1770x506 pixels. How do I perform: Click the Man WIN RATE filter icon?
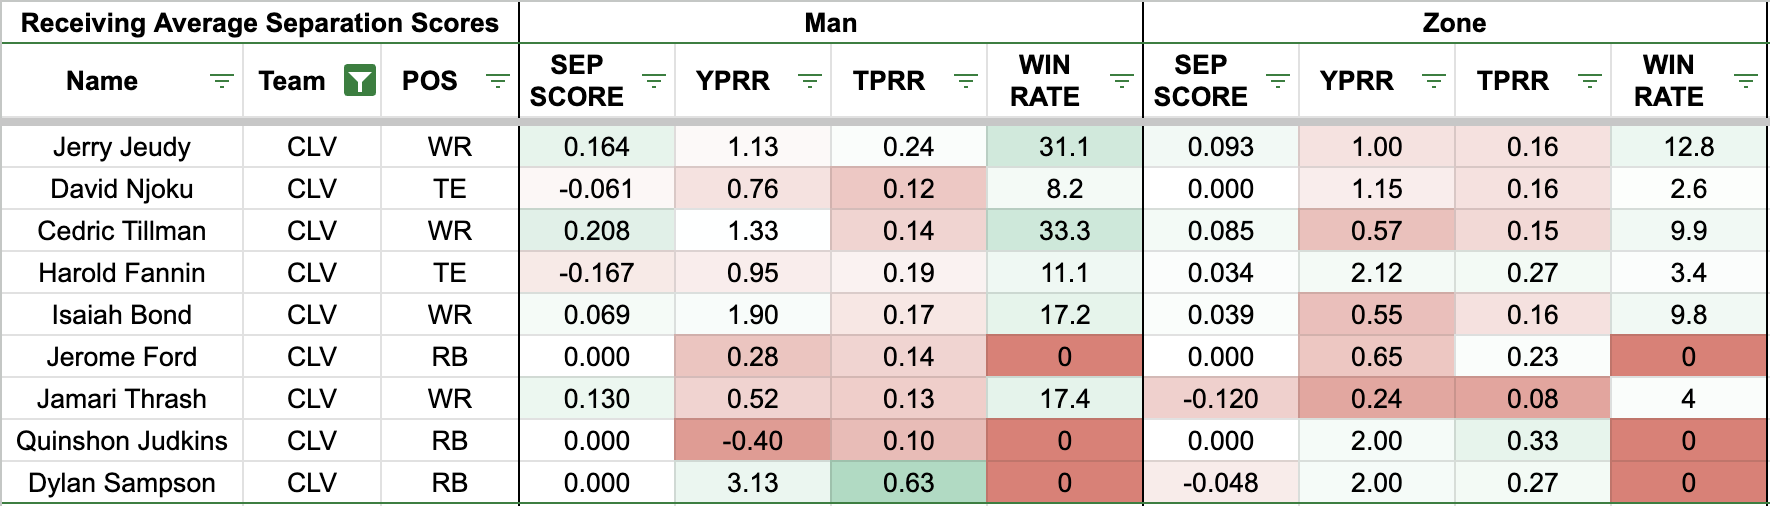[1121, 81]
